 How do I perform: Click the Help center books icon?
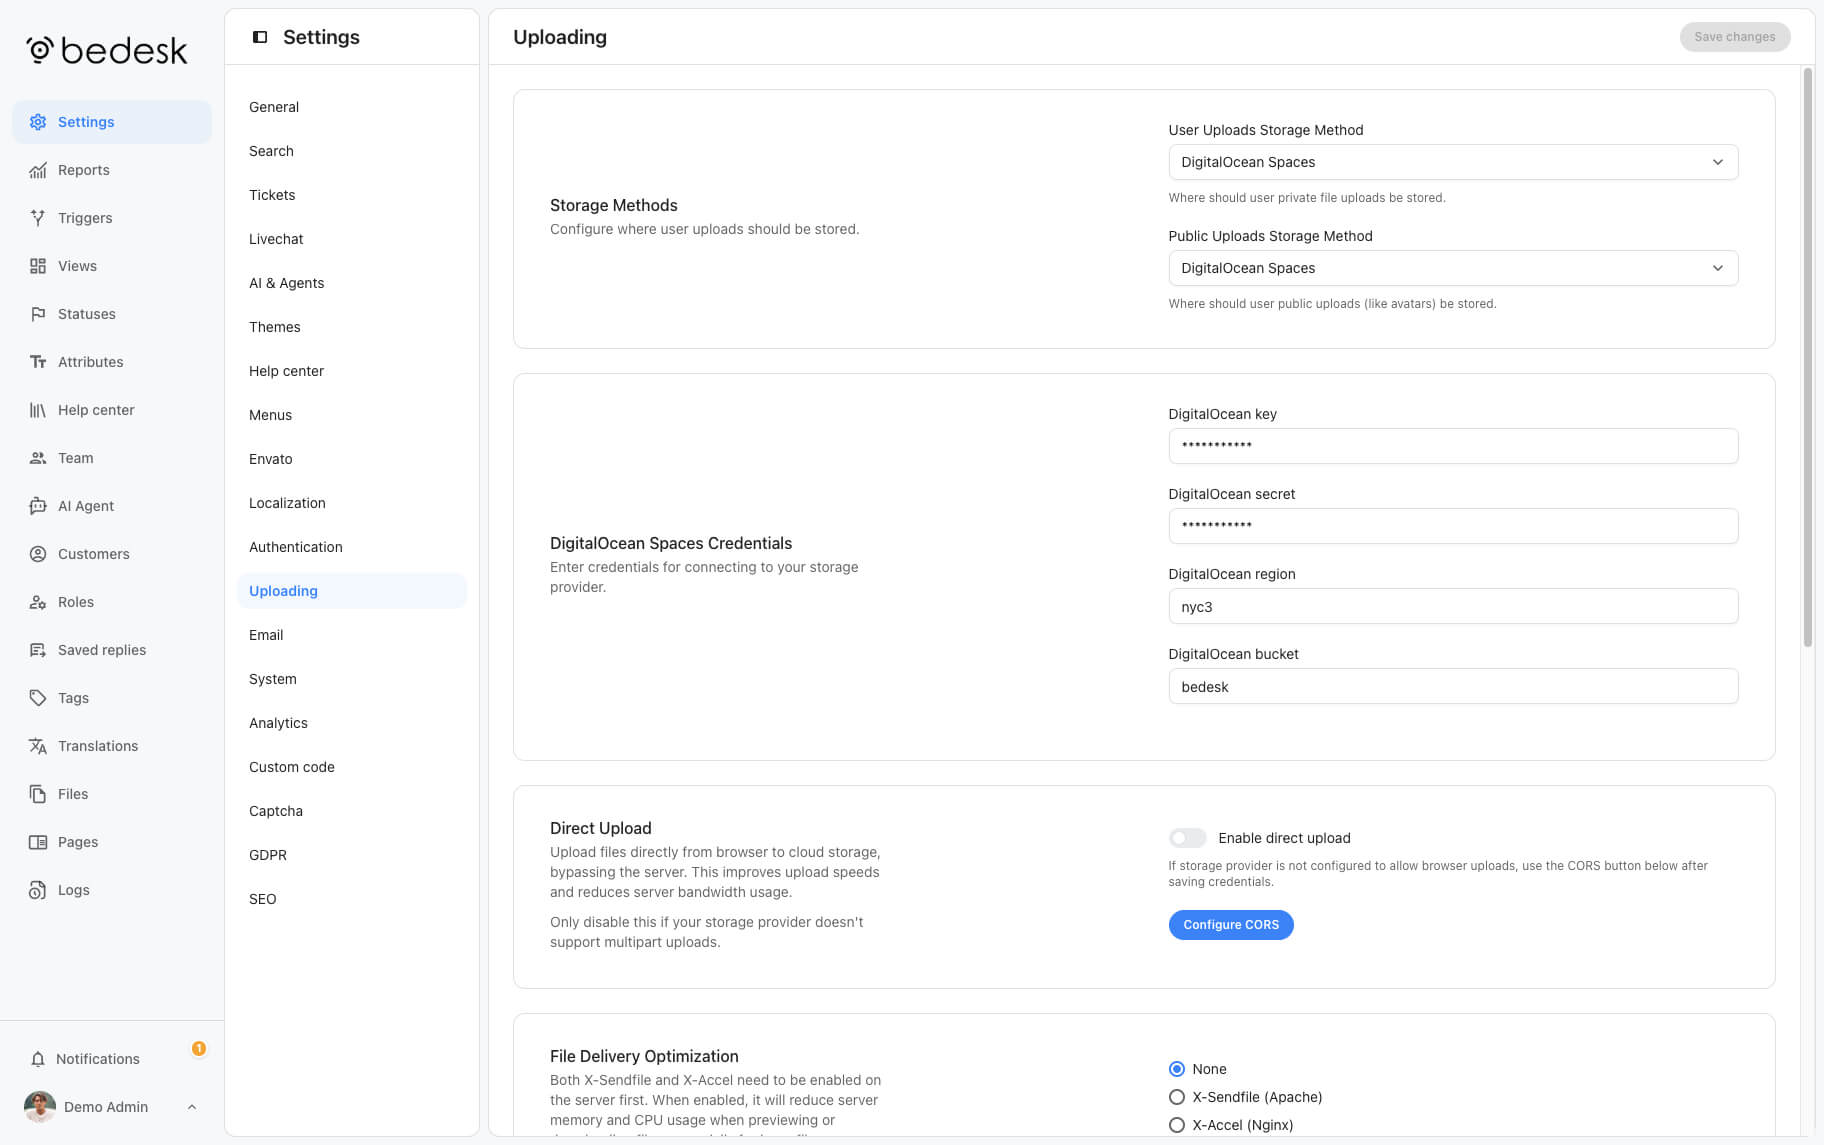(38, 410)
